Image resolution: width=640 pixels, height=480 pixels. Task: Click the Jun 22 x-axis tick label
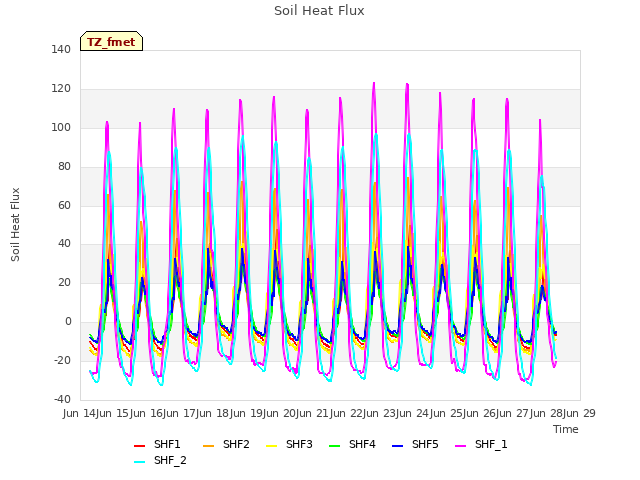click(x=347, y=413)
